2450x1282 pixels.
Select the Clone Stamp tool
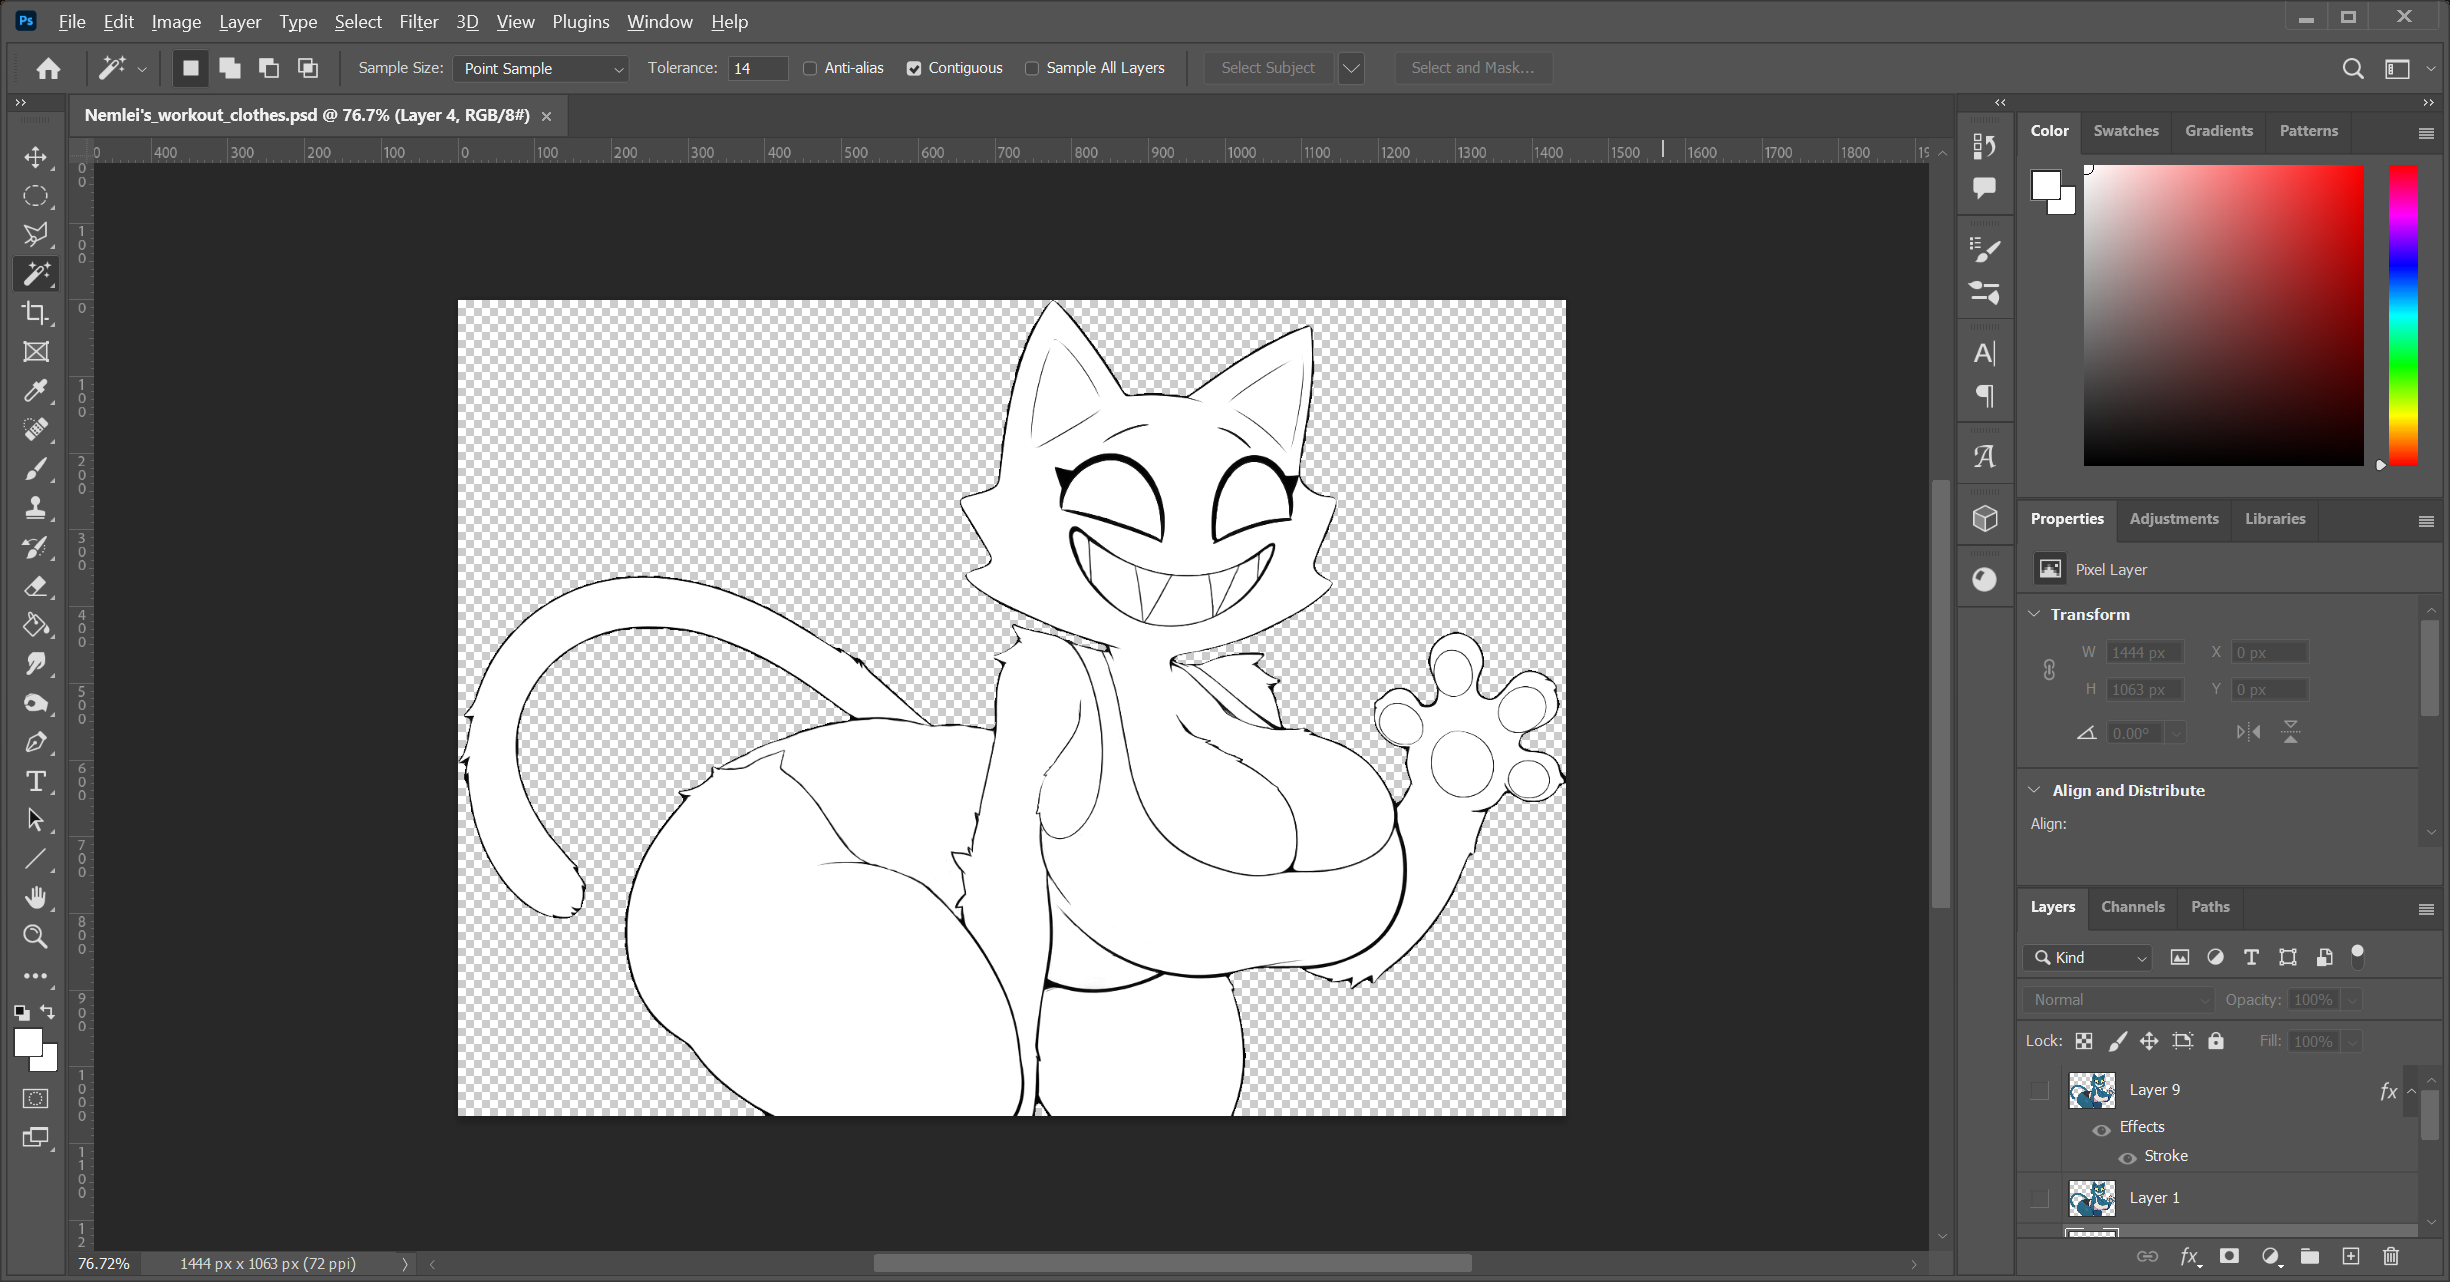36,508
